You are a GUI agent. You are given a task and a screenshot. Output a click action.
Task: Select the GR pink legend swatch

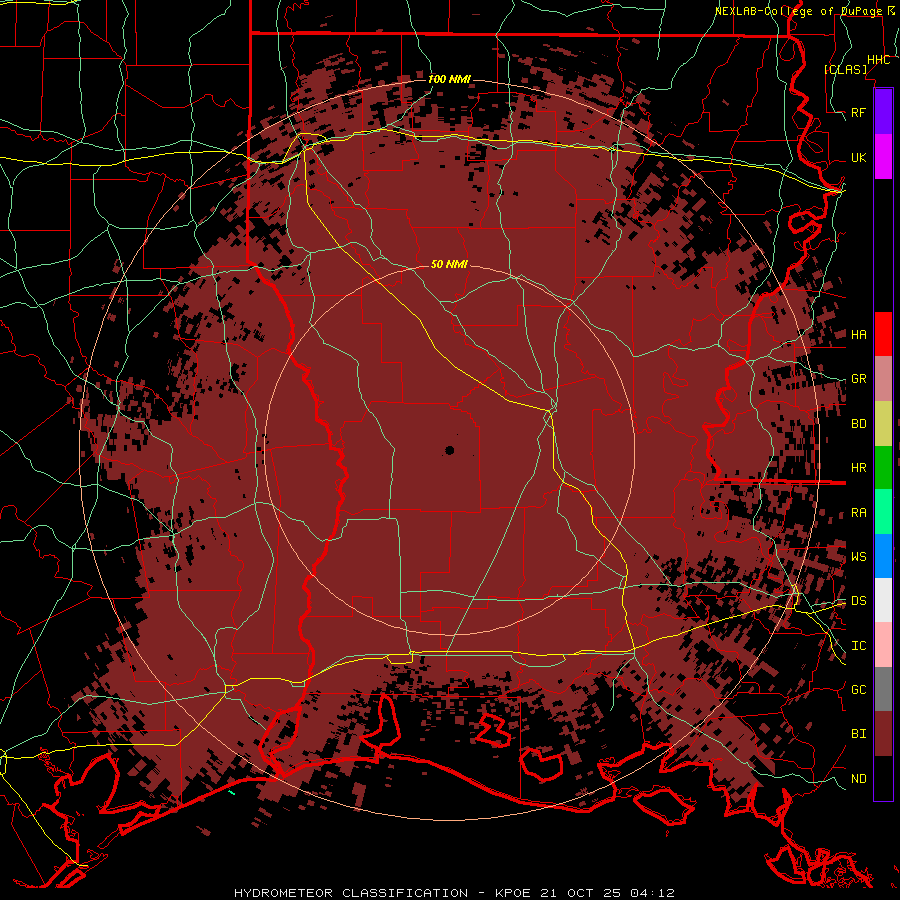pos(883,379)
